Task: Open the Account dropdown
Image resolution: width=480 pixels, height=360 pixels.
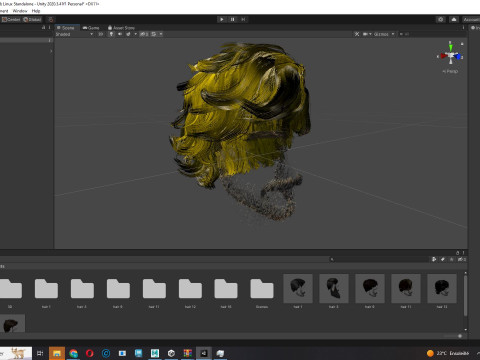Action: [471, 19]
